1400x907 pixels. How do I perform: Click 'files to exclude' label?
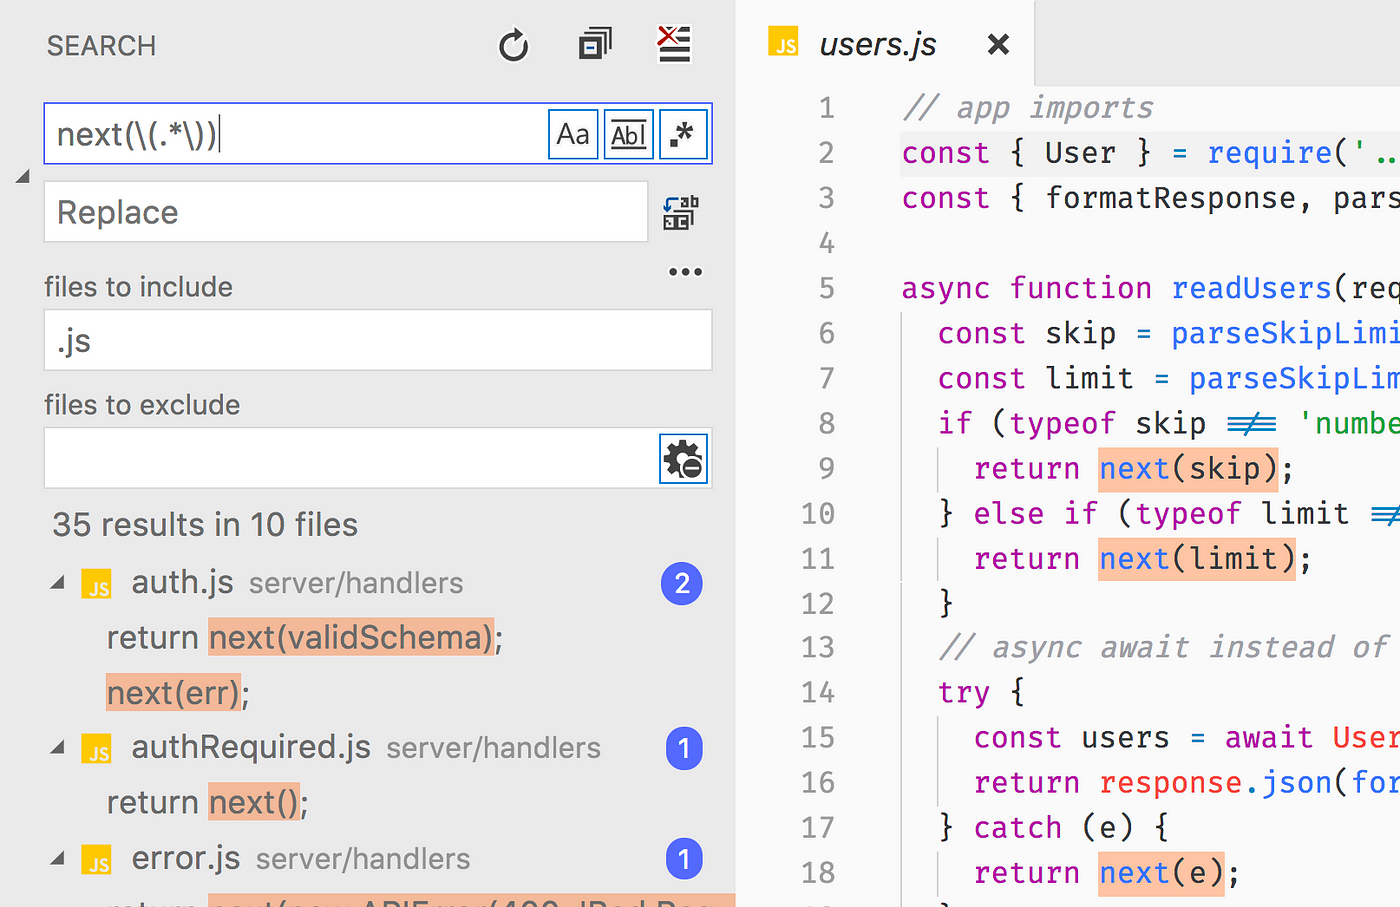[142, 405]
